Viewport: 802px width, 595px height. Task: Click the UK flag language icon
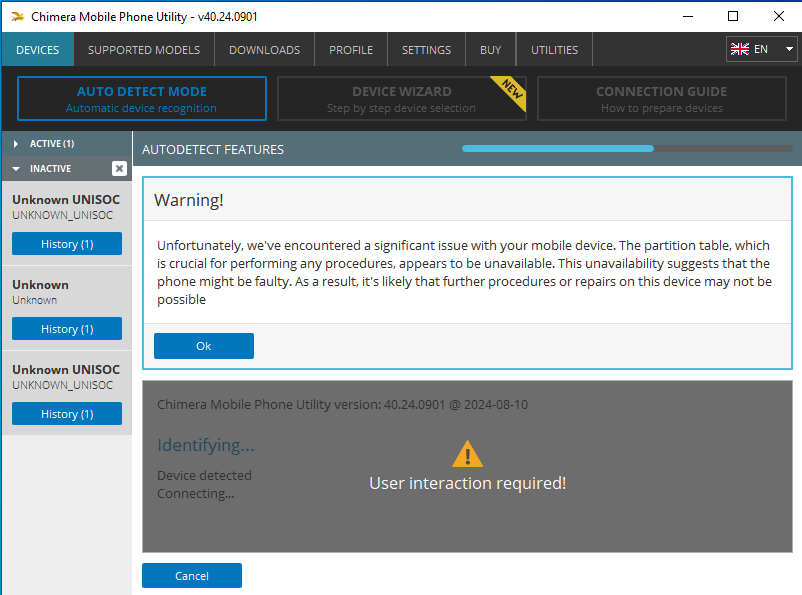click(740, 49)
